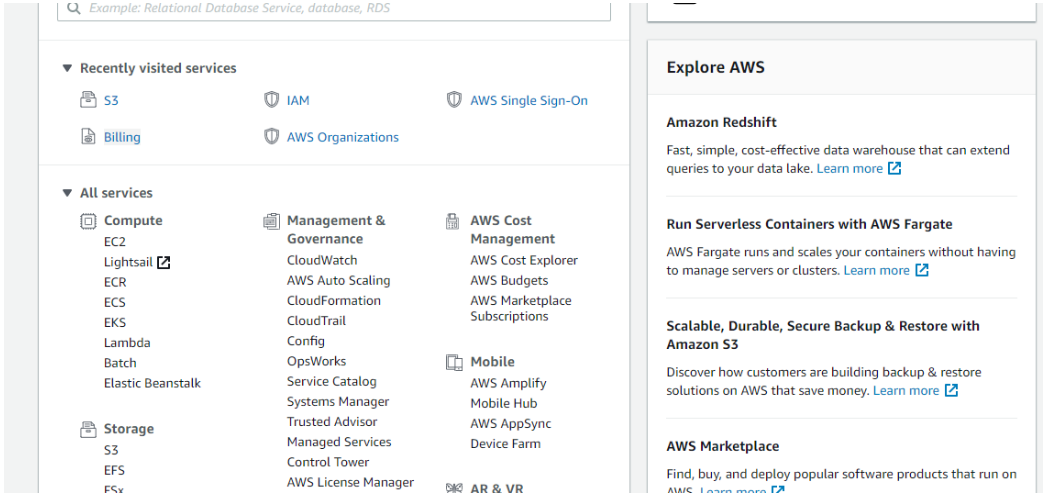Open ECS service
This screenshot has height=493, width=1058.
tap(115, 302)
